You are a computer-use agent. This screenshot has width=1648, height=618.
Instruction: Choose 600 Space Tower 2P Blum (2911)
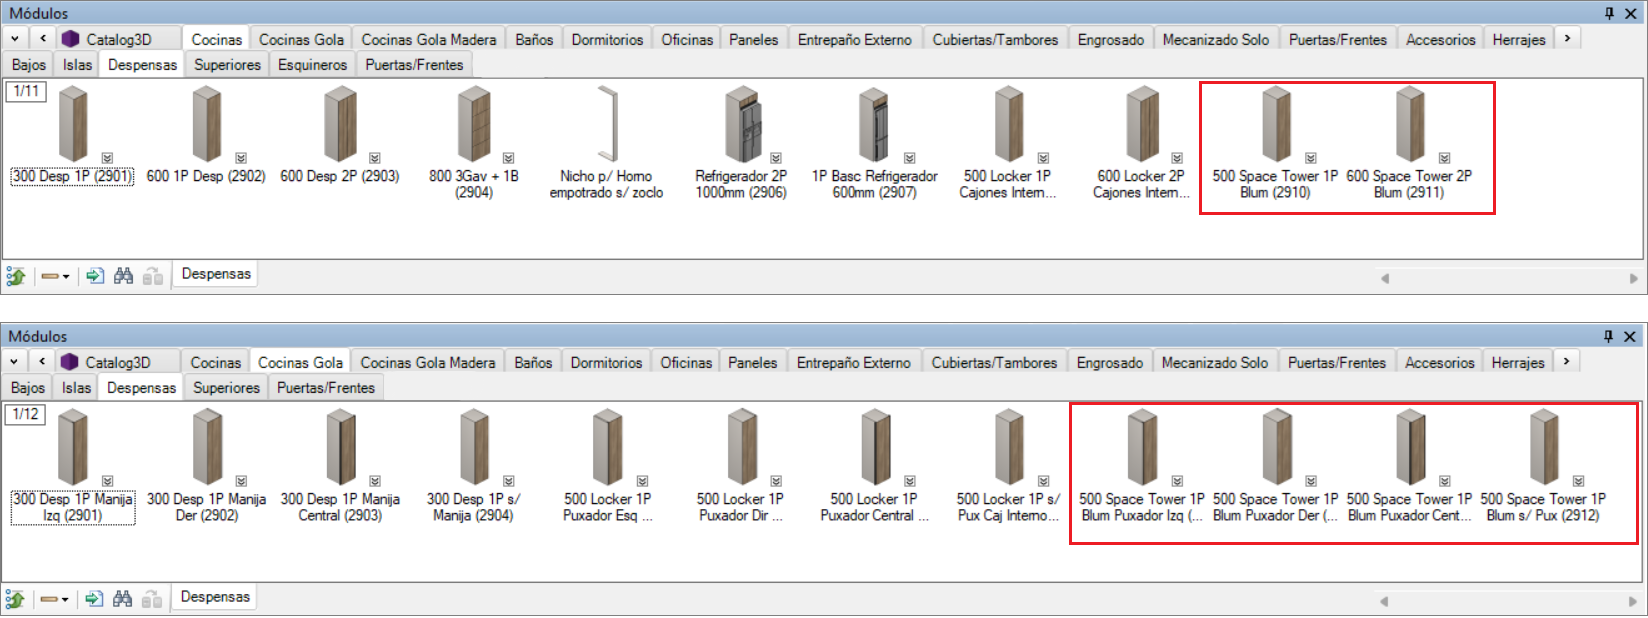(x=1410, y=124)
